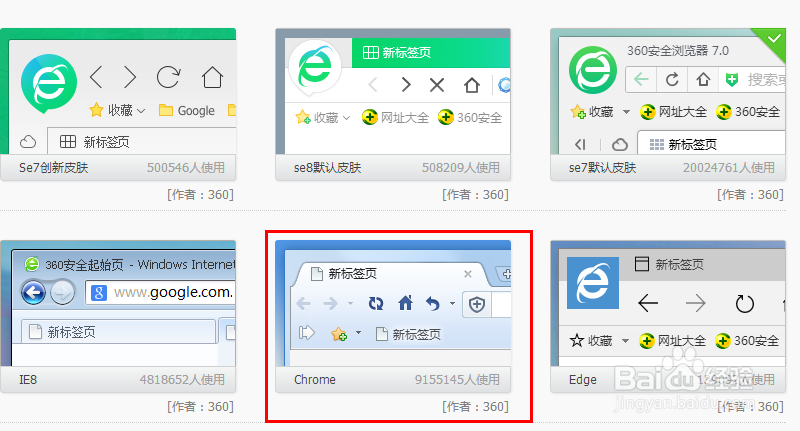Click the 500546人使用 usage count
Image resolution: width=800 pixels, height=431 pixels.
pos(186,167)
